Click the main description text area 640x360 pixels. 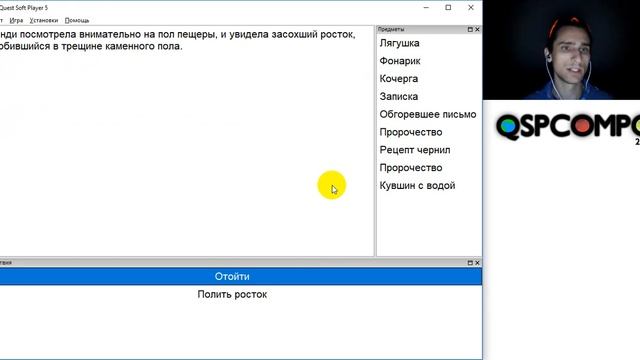coord(187,141)
